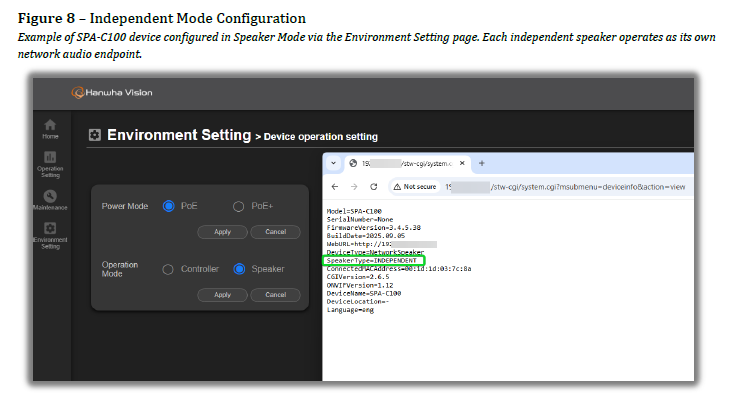
Task: Click the Model=SPA-C100 line
Action: 354,211
